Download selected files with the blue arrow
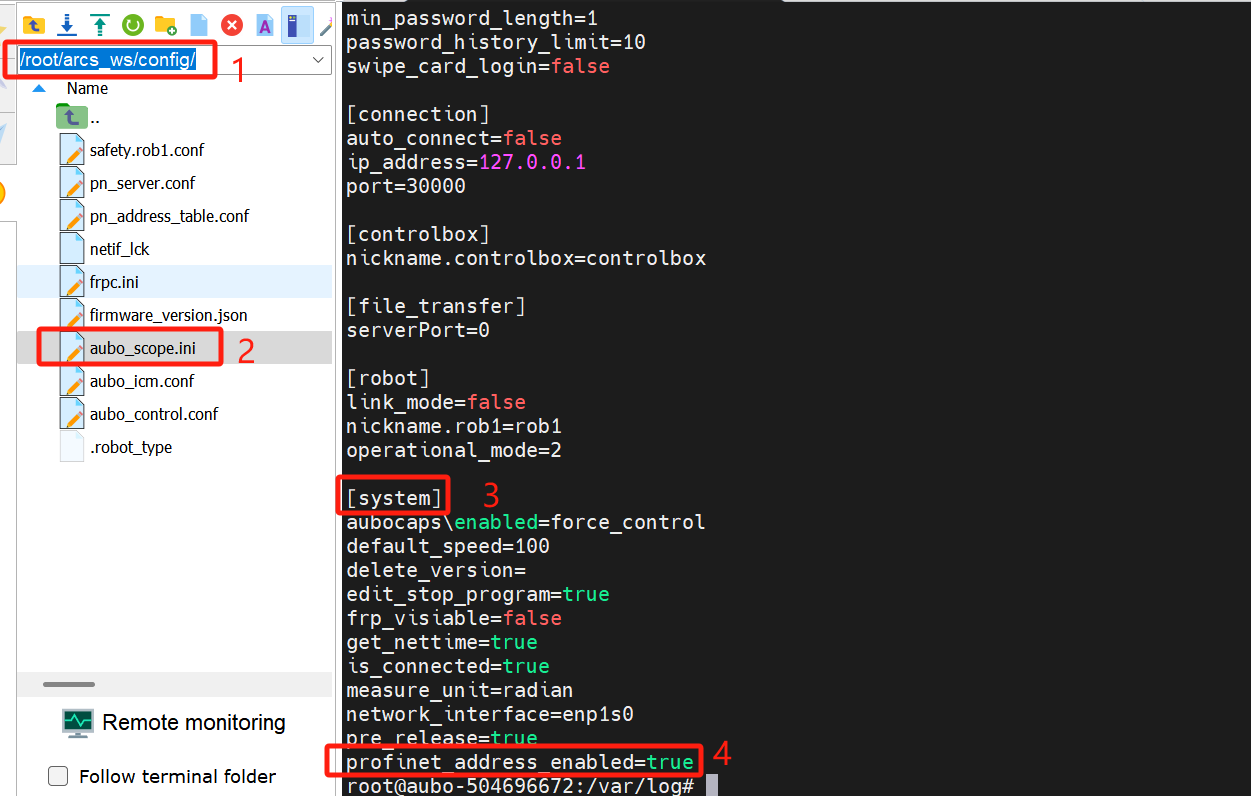The width and height of the screenshot is (1251, 796). coord(67,24)
